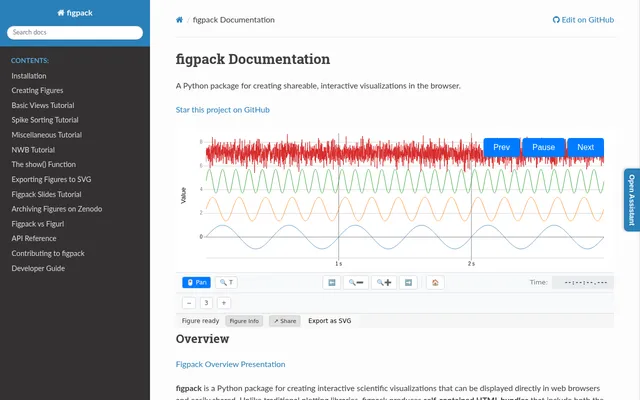Open the Figure Info dialog
640x400 pixels.
[x=244, y=321]
